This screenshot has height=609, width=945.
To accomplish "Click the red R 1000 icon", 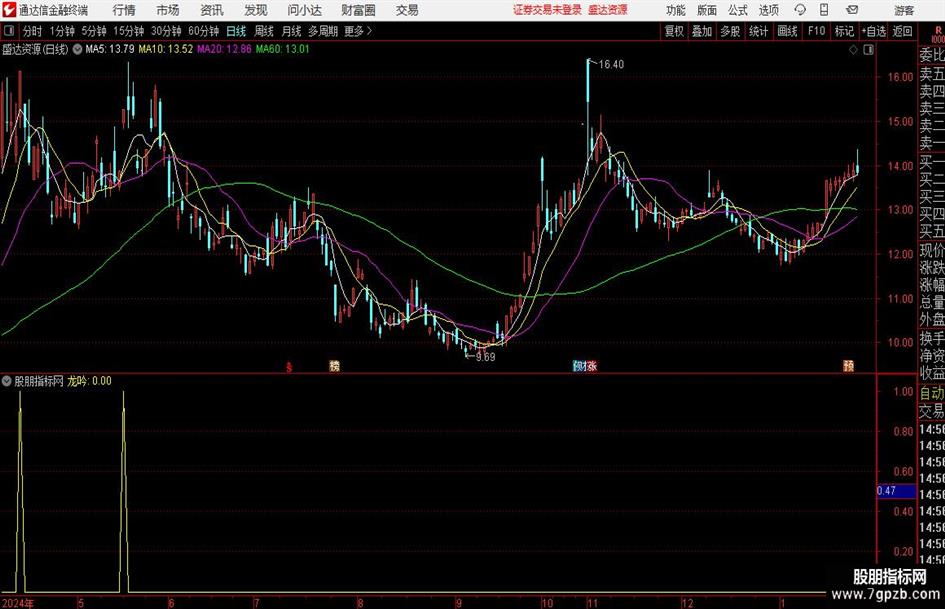I will click(x=938, y=33).
